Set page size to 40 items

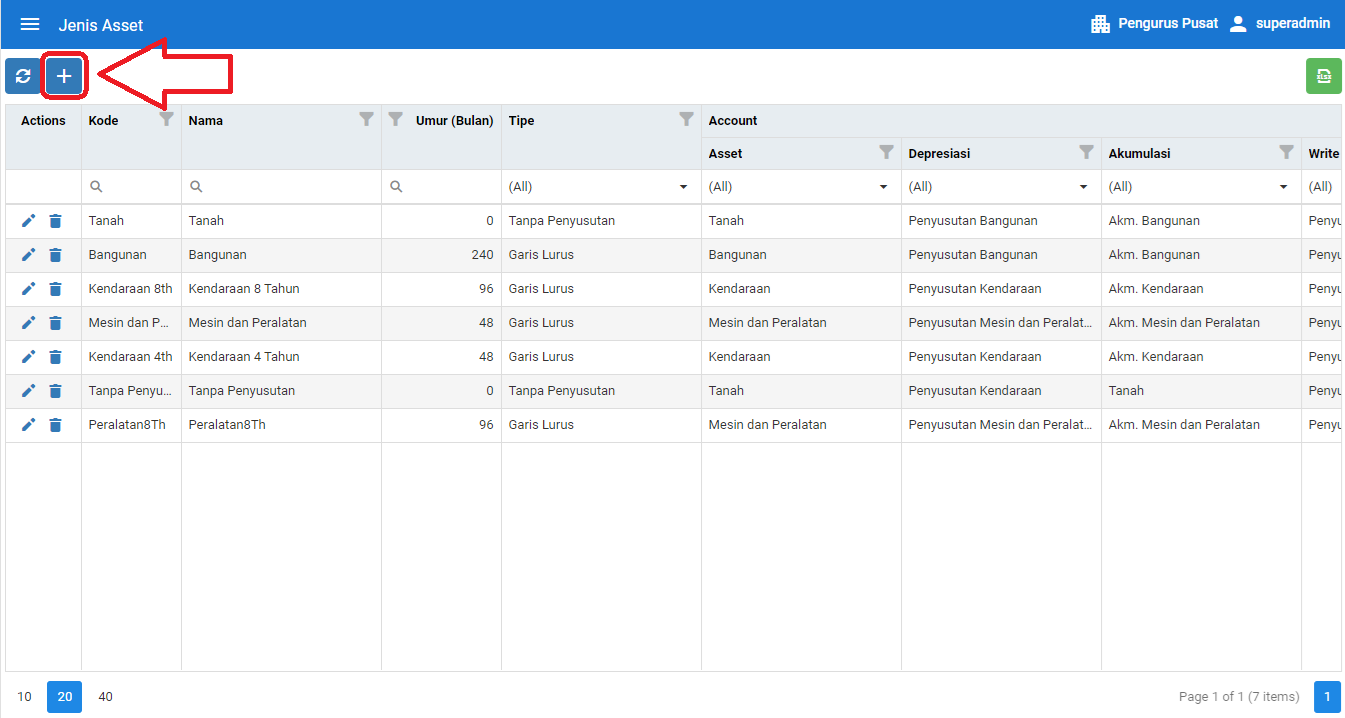pyautogui.click(x=105, y=697)
